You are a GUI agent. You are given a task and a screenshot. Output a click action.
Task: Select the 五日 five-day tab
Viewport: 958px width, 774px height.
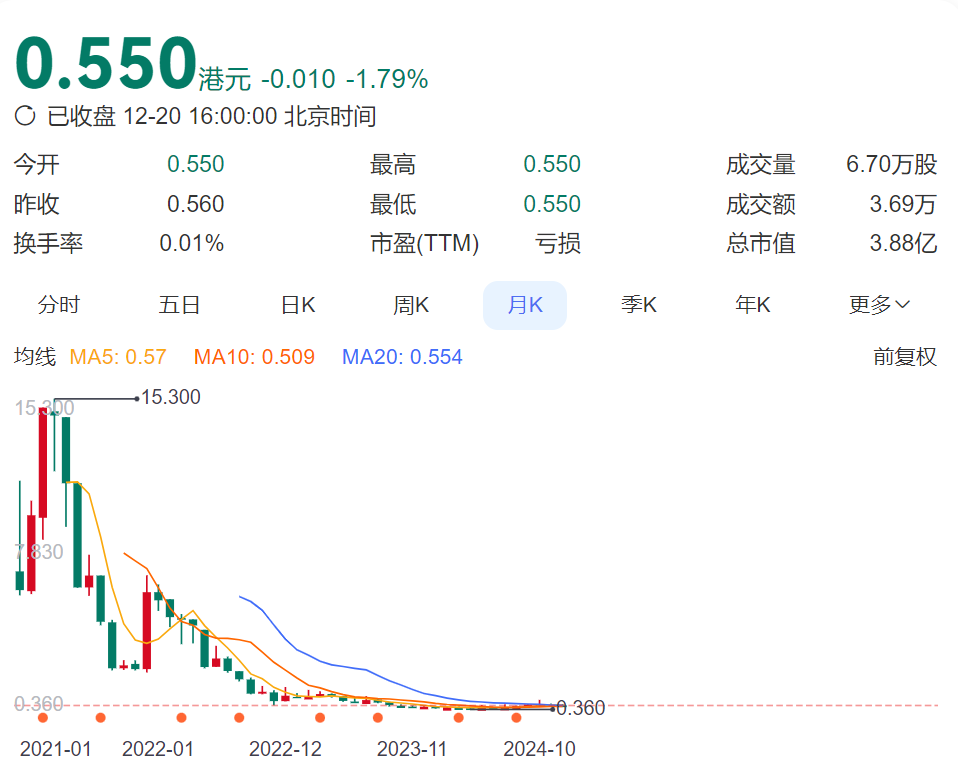point(180,305)
